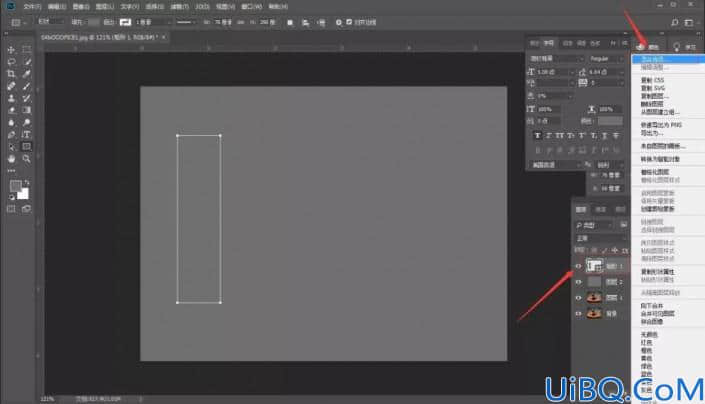This screenshot has height=404, width=705.
Task: Choose the highlighted 混合选项 context menu entry
Action: coord(668,59)
